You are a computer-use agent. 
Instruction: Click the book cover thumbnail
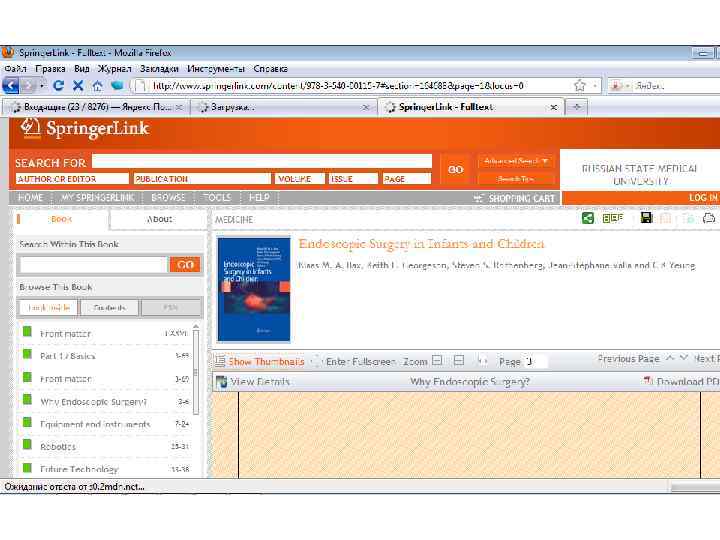click(254, 290)
